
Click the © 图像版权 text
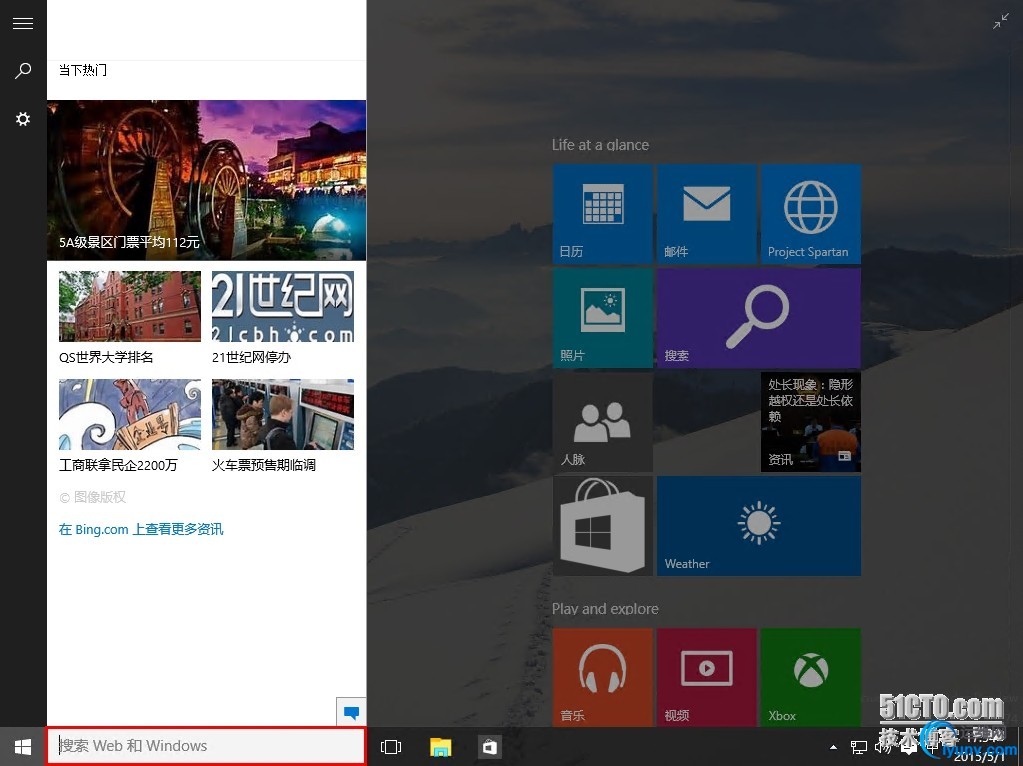pyautogui.click(x=92, y=497)
